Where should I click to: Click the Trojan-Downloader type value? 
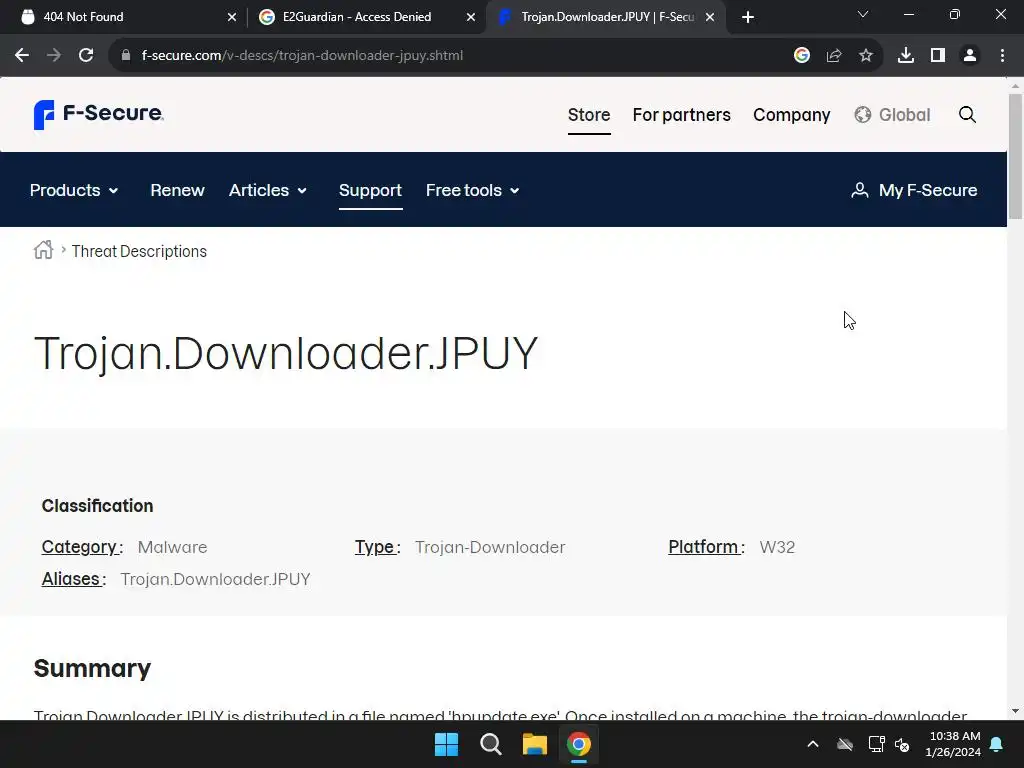pyautogui.click(x=490, y=547)
